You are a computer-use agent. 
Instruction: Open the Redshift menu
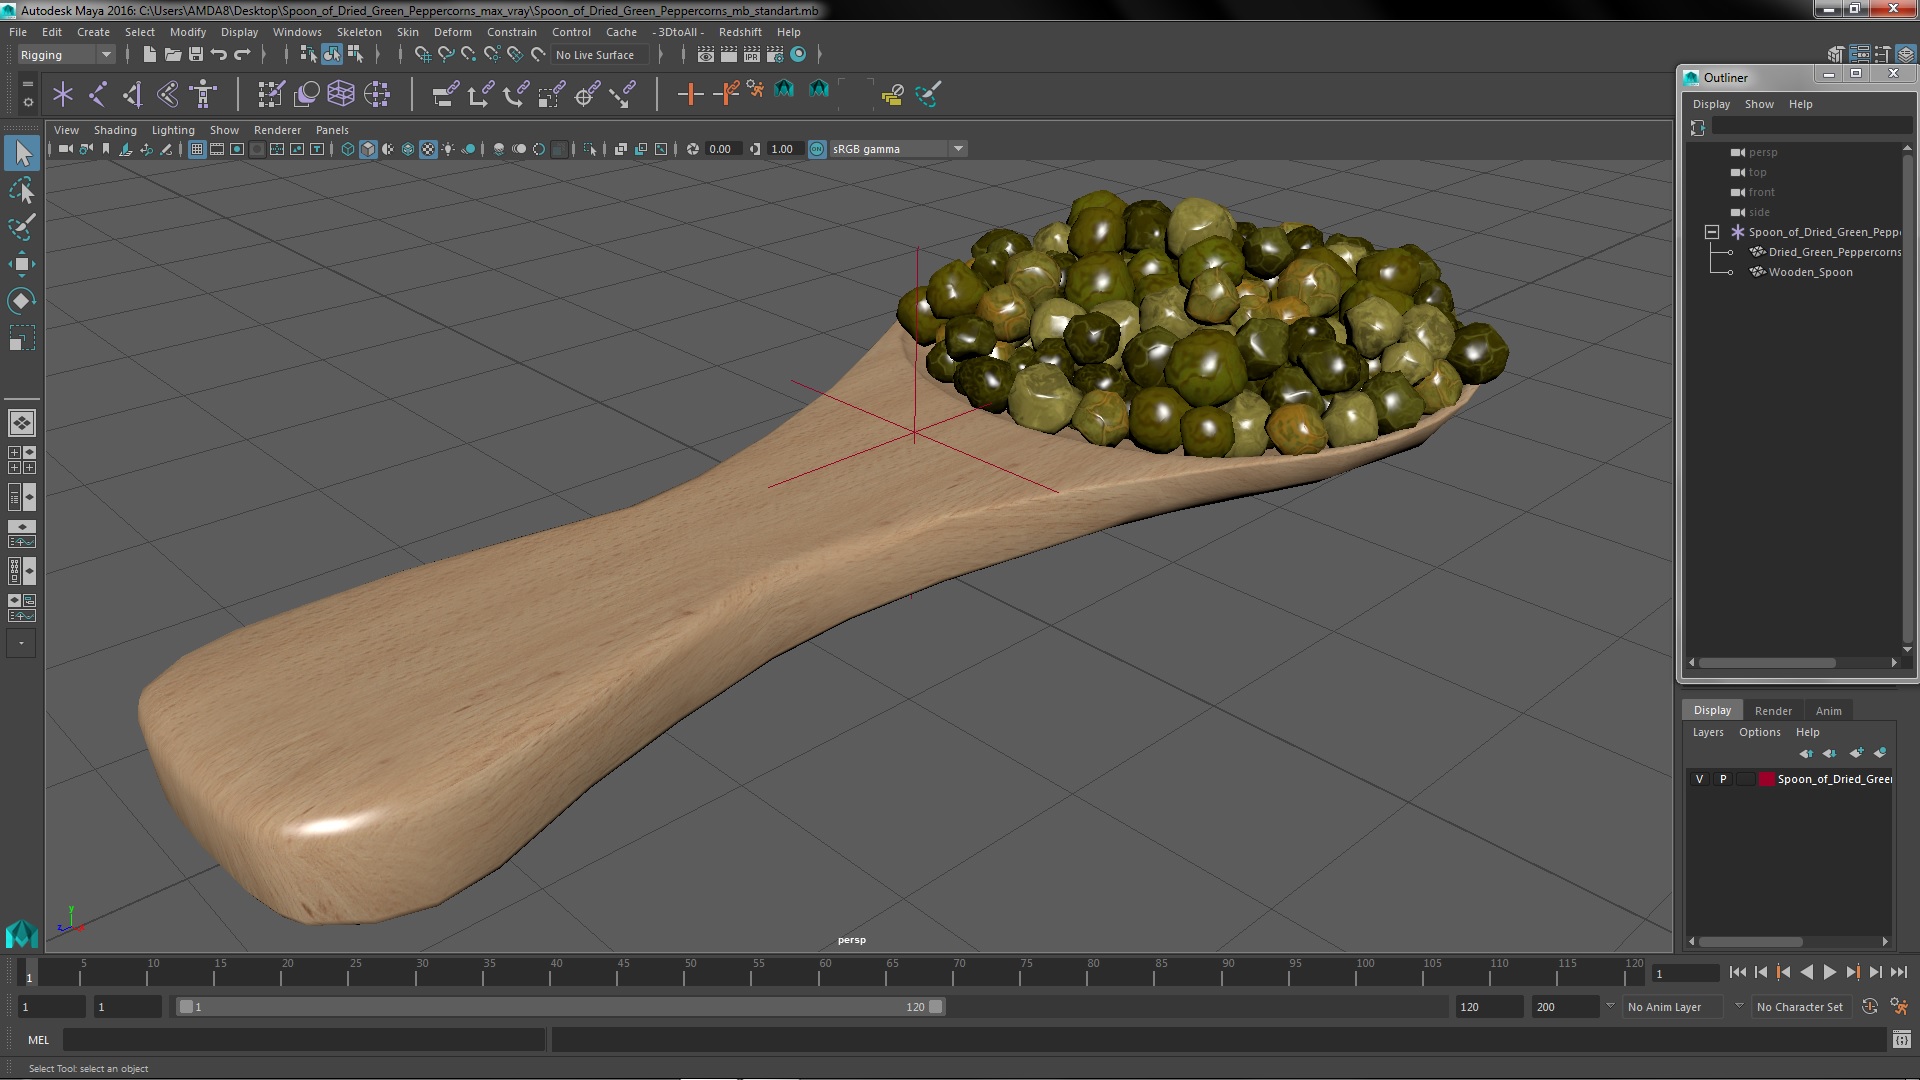[740, 32]
